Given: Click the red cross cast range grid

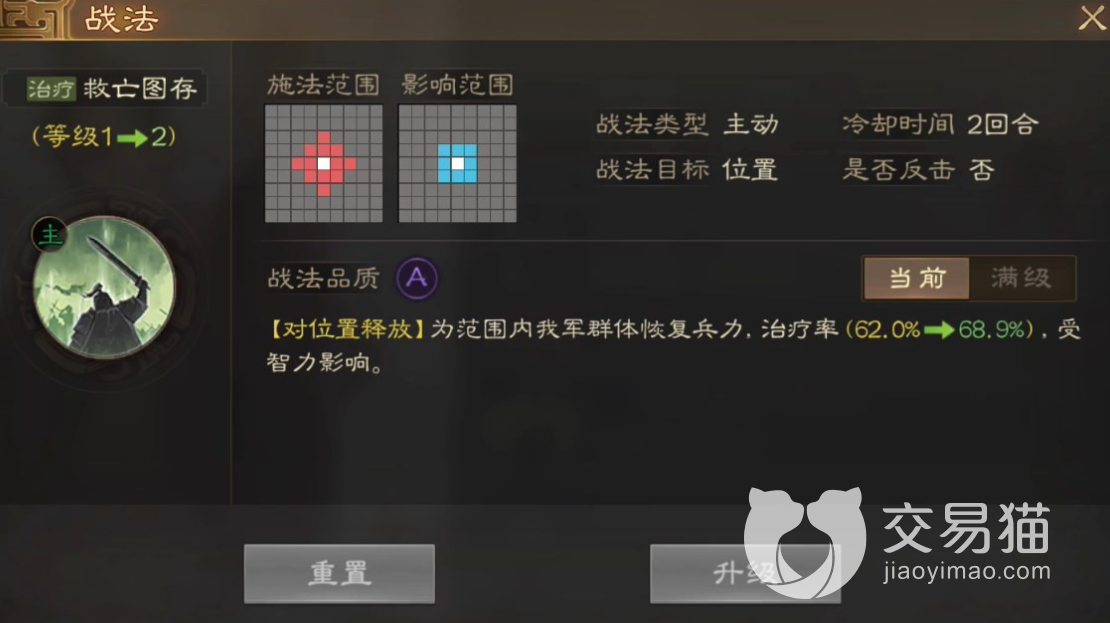Looking at the screenshot, I should (x=324, y=164).
